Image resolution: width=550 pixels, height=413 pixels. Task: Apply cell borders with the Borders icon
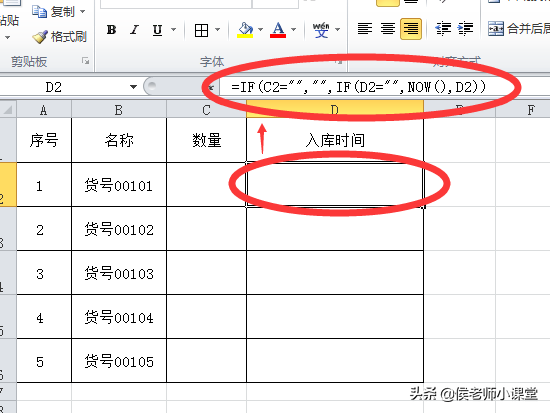tap(201, 30)
